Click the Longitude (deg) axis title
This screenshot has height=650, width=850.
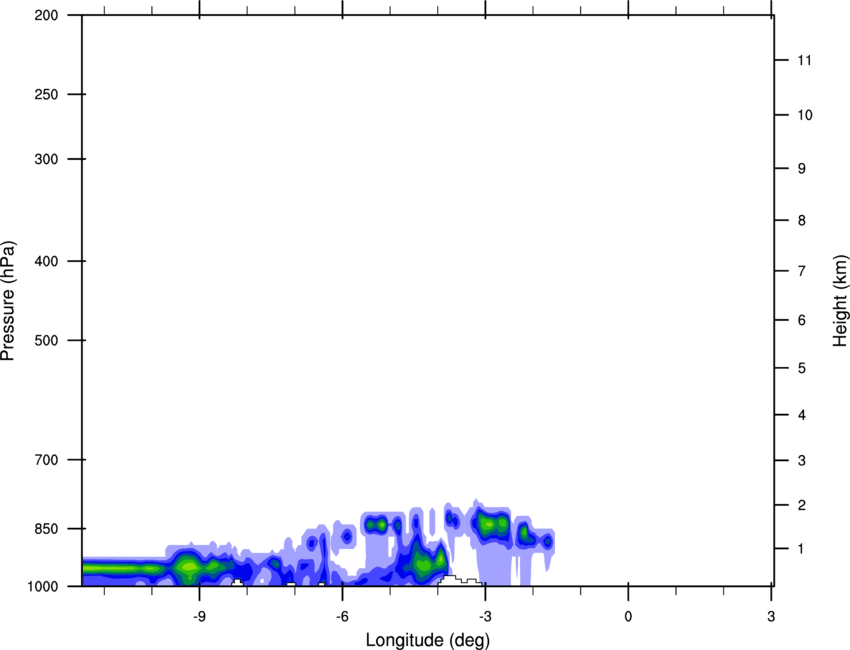coord(427,639)
